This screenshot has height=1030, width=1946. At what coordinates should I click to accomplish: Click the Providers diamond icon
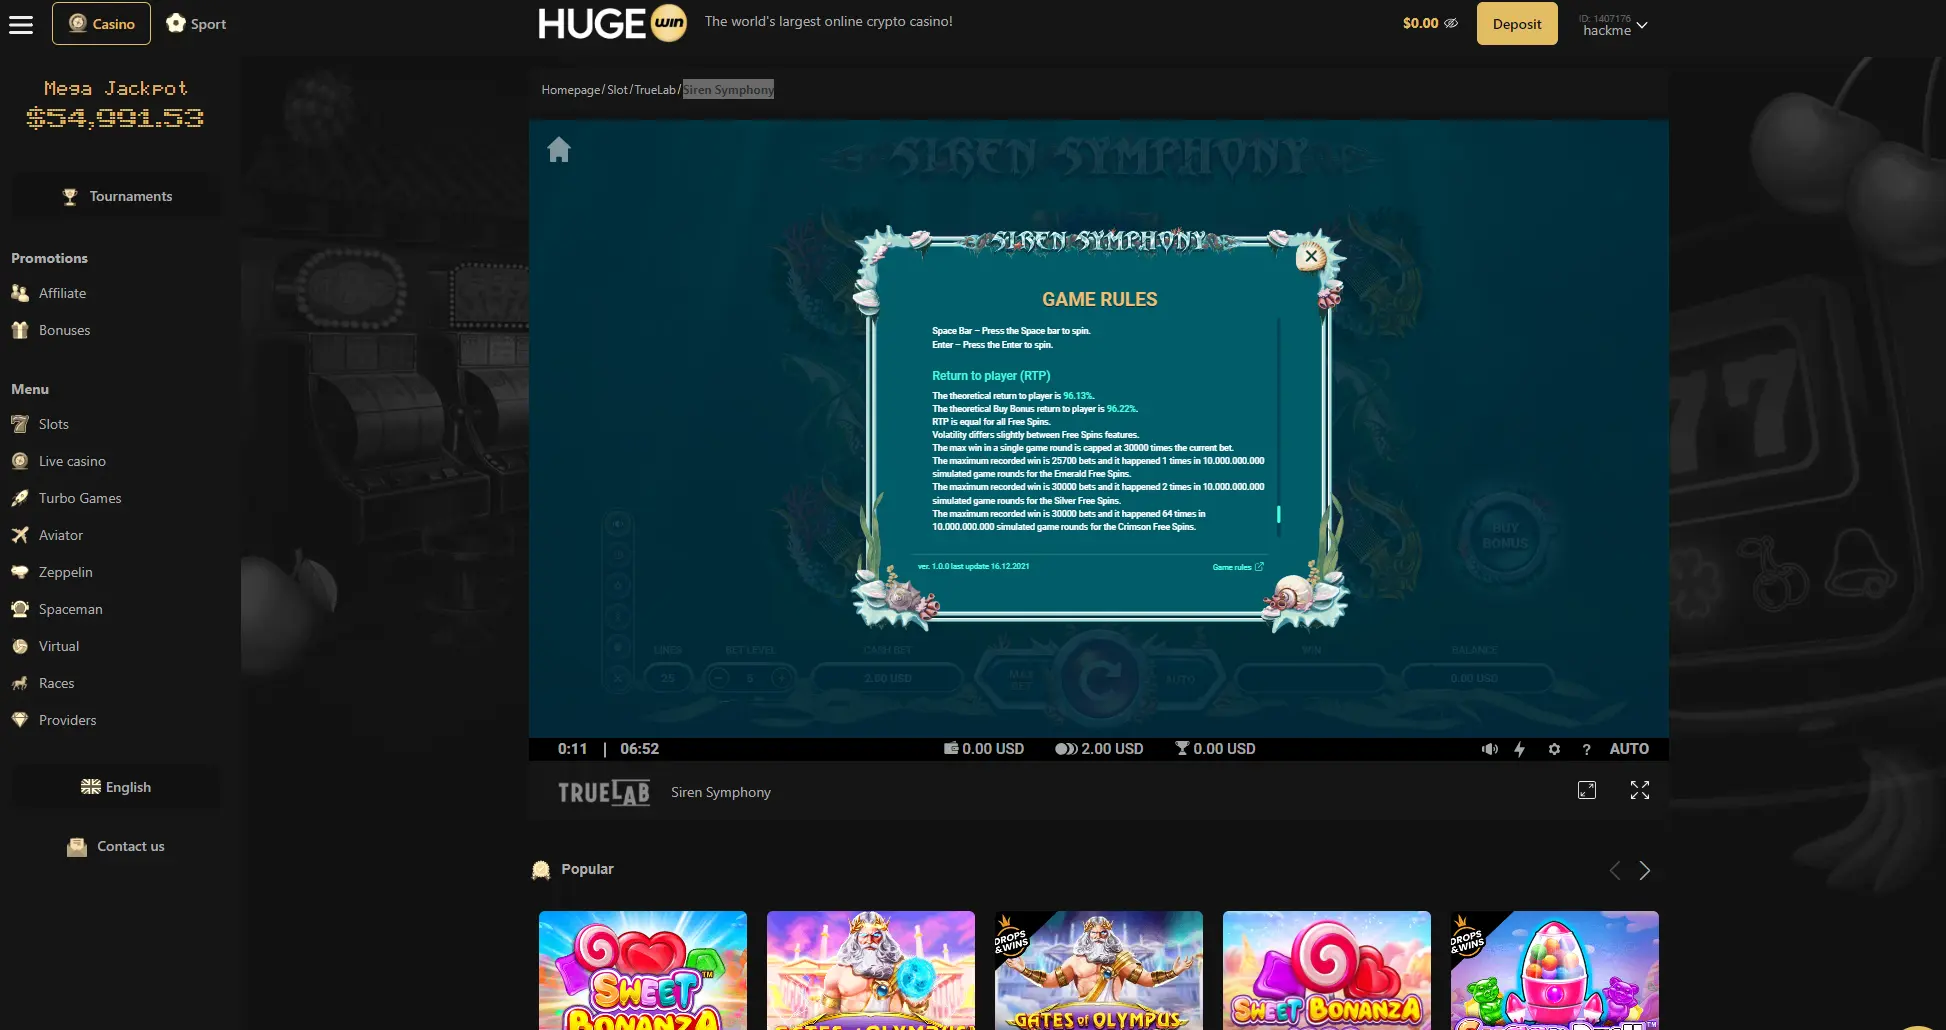(x=20, y=720)
